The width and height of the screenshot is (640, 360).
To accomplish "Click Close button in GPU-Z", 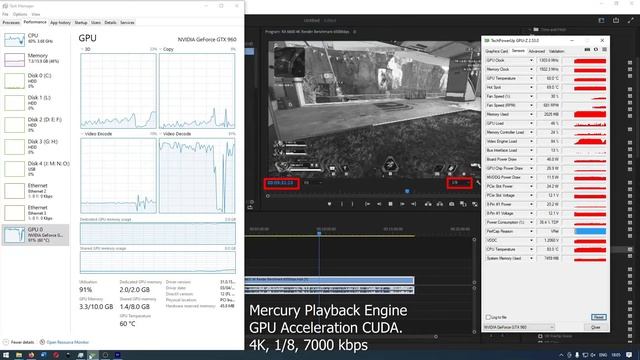I will [596, 327].
